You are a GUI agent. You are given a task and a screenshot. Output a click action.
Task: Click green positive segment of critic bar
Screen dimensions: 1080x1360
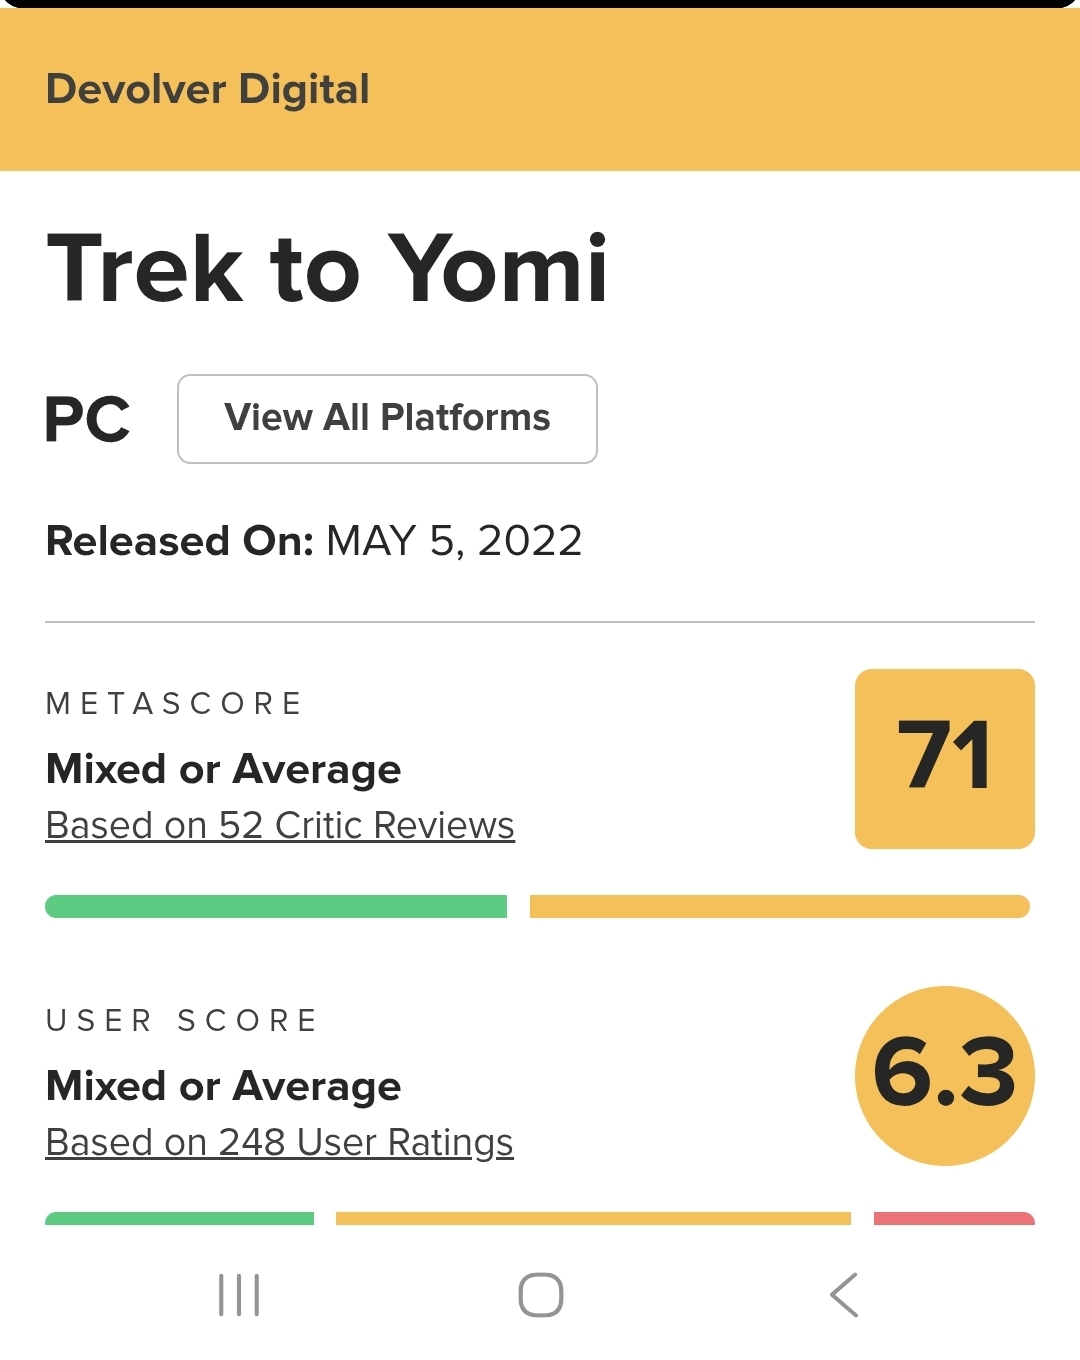(276, 906)
